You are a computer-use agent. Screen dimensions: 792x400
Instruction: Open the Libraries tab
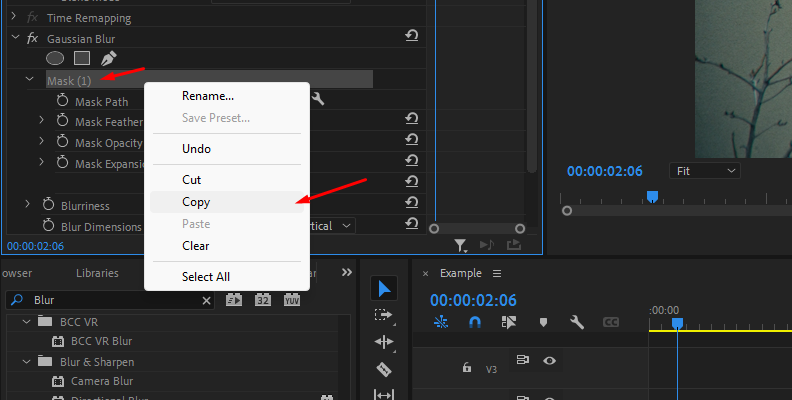point(97,273)
